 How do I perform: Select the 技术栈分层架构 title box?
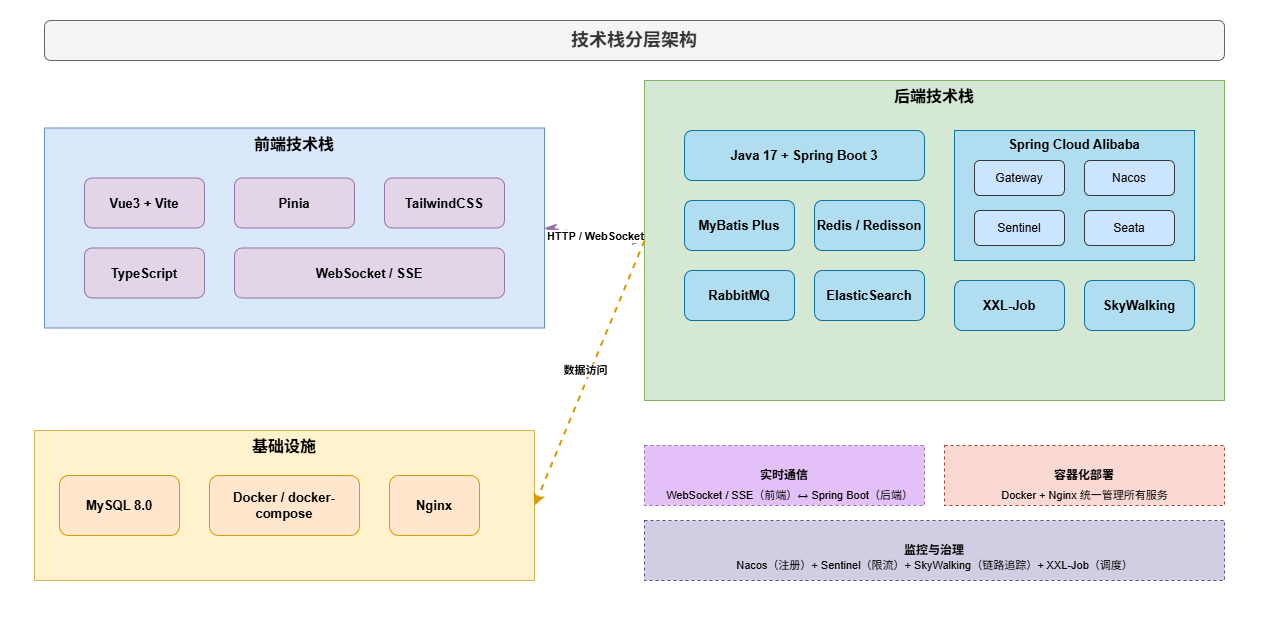tap(634, 40)
